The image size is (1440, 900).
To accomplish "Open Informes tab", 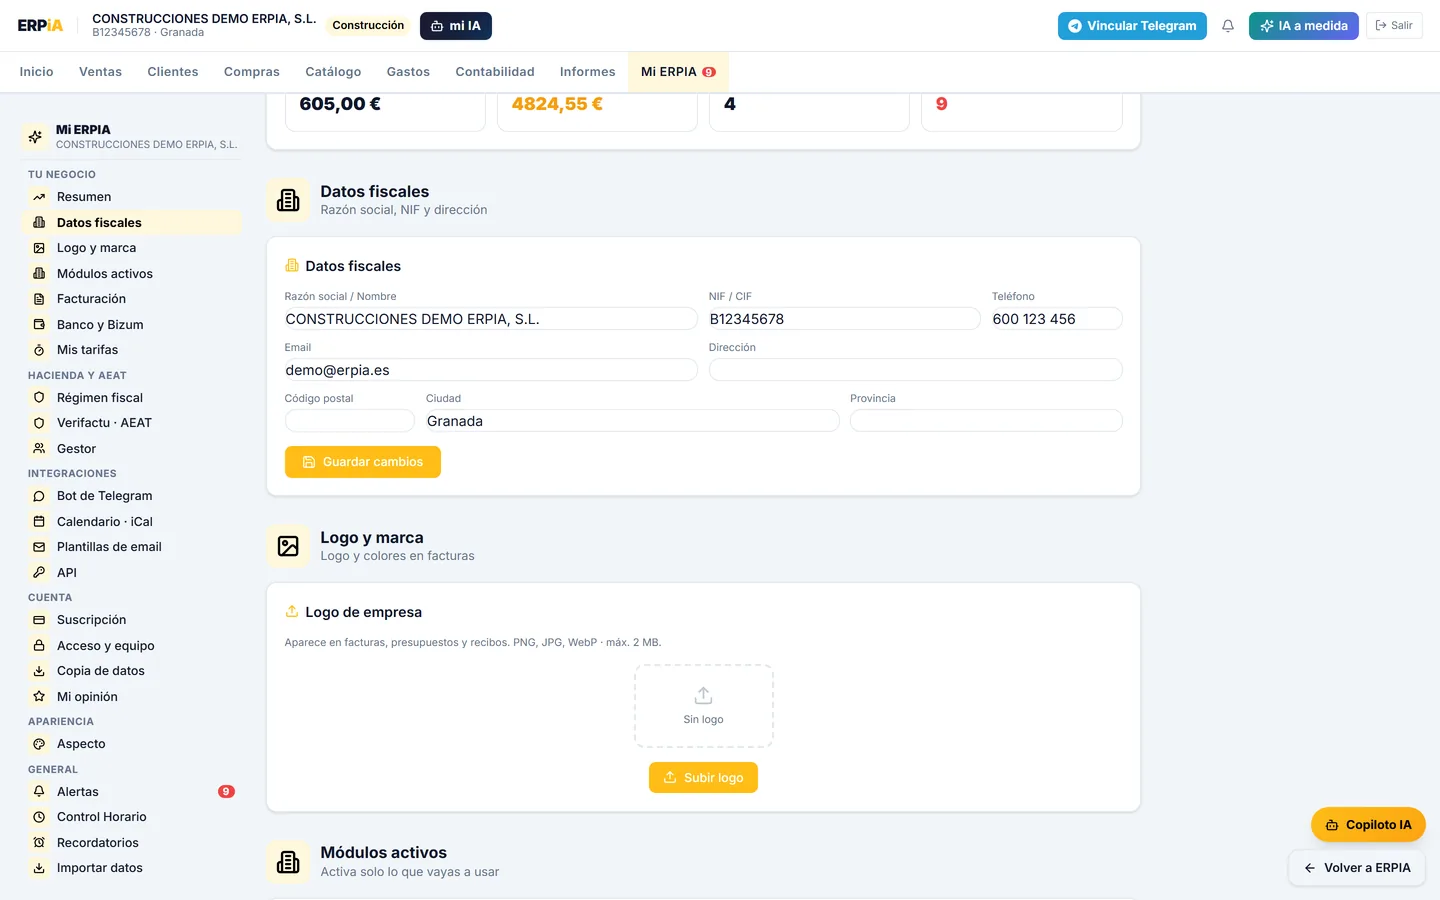I will click(x=588, y=72).
